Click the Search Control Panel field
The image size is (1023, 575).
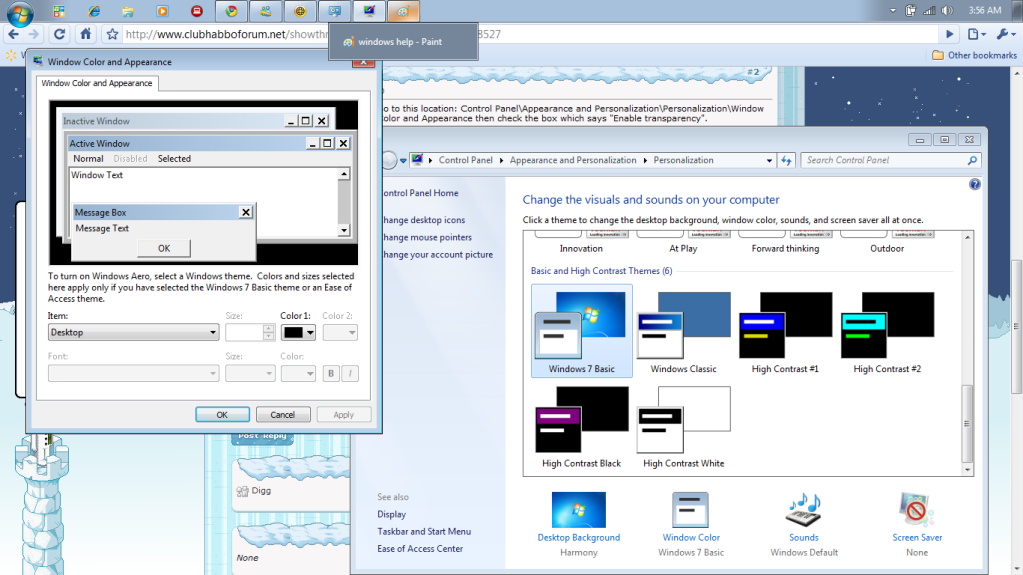coord(885,160)
